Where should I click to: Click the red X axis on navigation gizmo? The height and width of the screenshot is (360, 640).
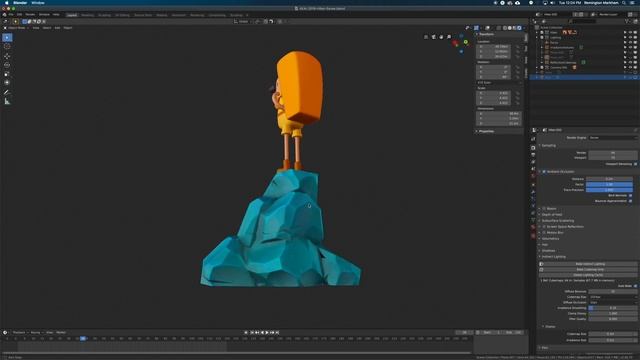click(456, 43)
